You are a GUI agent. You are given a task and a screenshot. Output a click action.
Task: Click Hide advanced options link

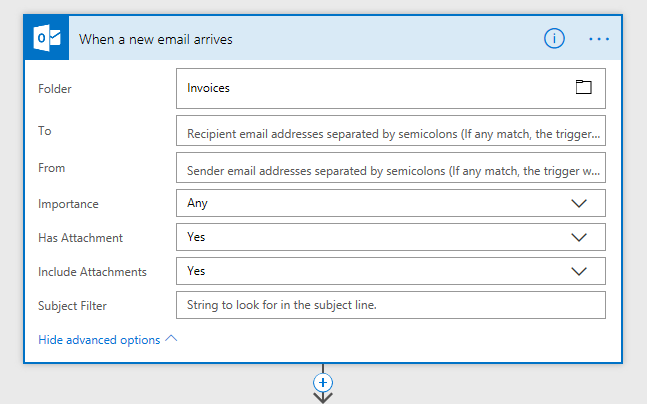pos(99,340)
